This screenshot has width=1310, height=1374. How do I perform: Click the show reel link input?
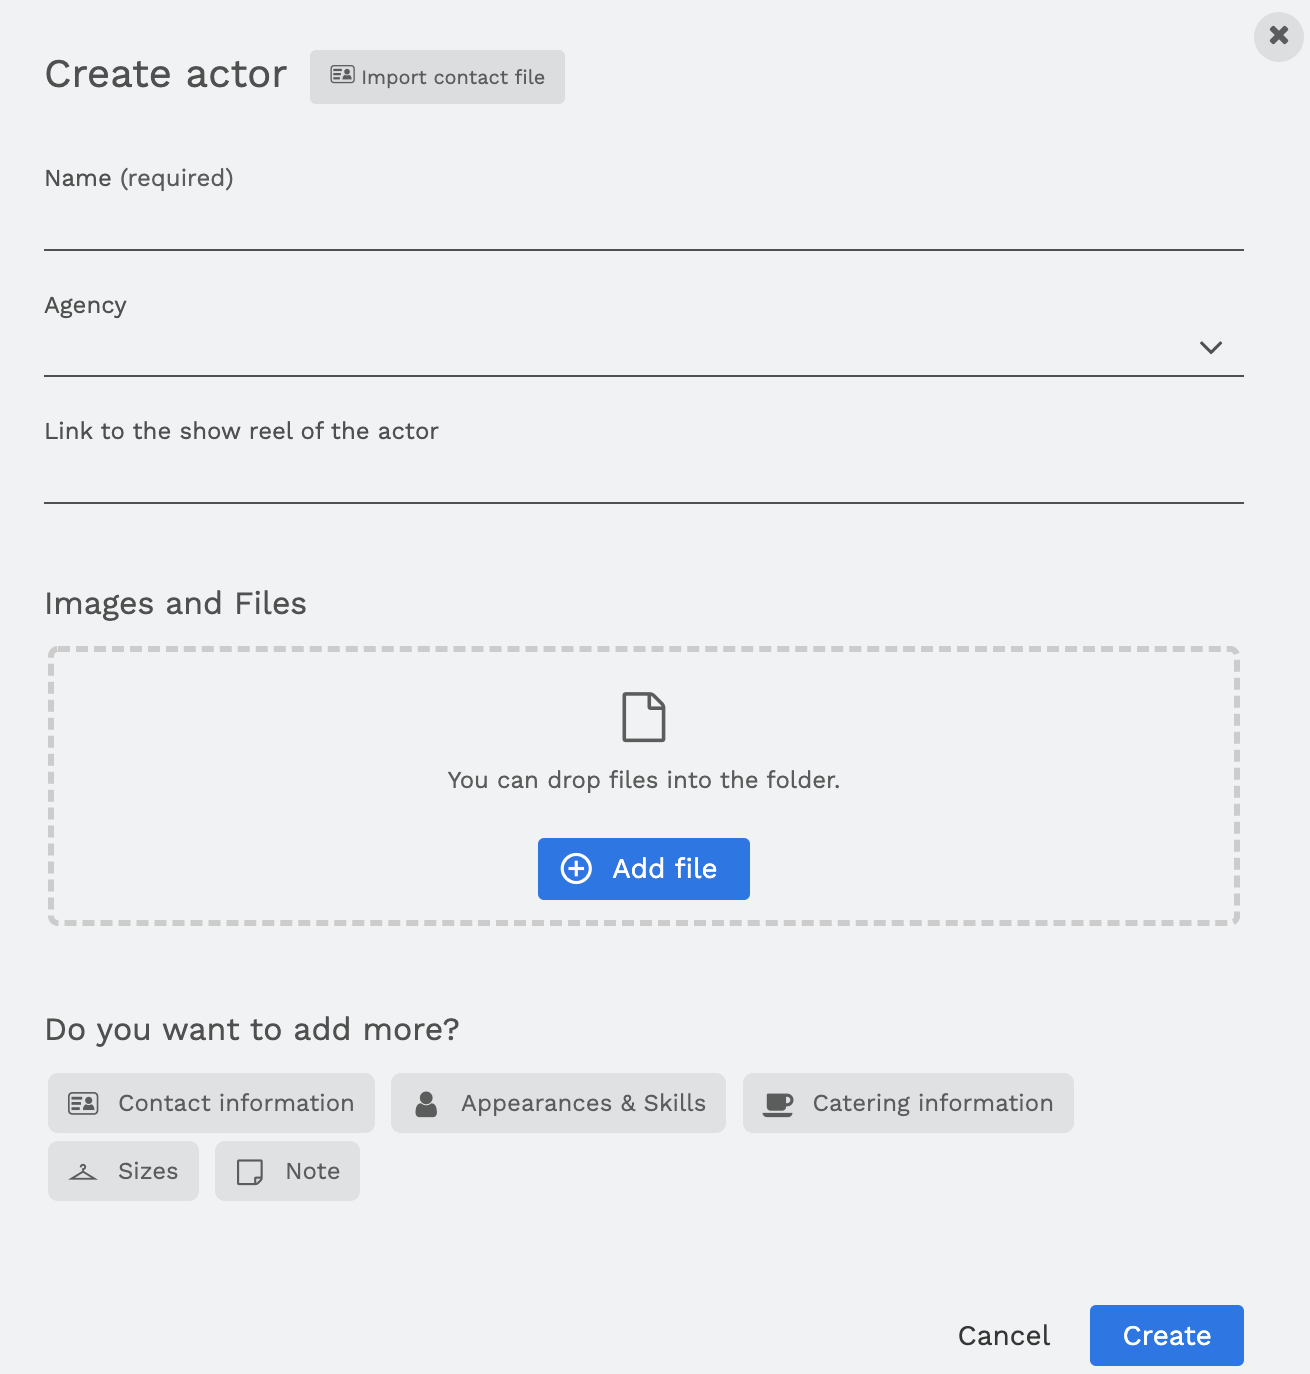pyautogui.click(x=644, y=477)
